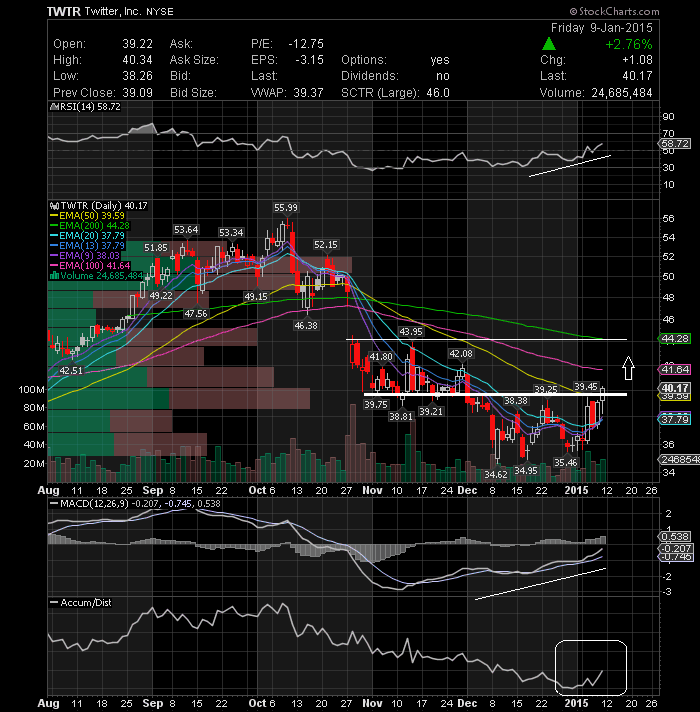700x712 pixels.
Task: Click the High value 40.34
Action: tap(137, 60)
